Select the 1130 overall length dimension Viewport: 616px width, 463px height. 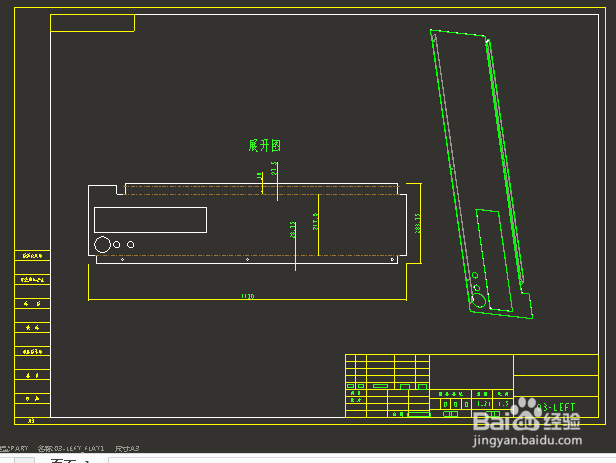[248, 296]
